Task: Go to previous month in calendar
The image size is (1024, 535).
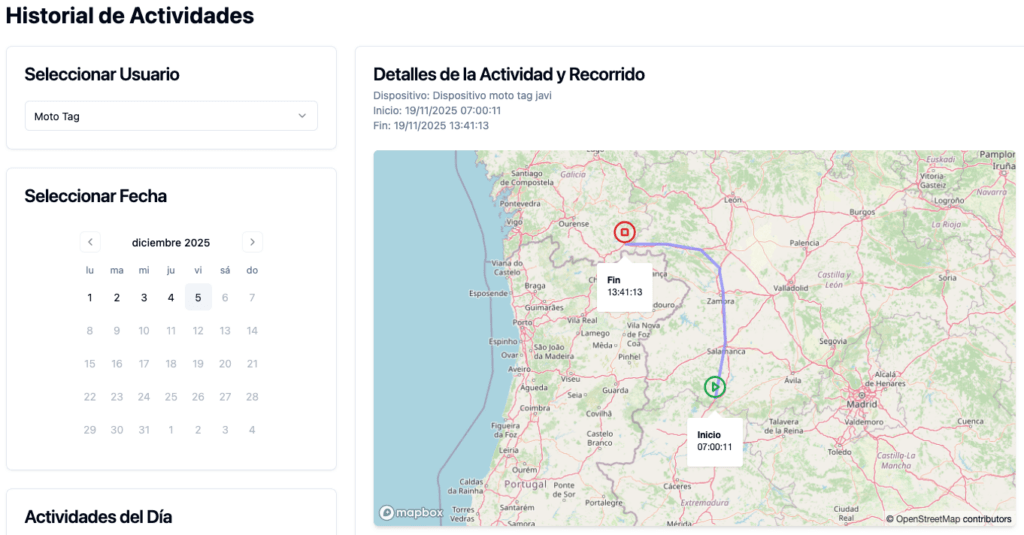Action: point(90,242)
